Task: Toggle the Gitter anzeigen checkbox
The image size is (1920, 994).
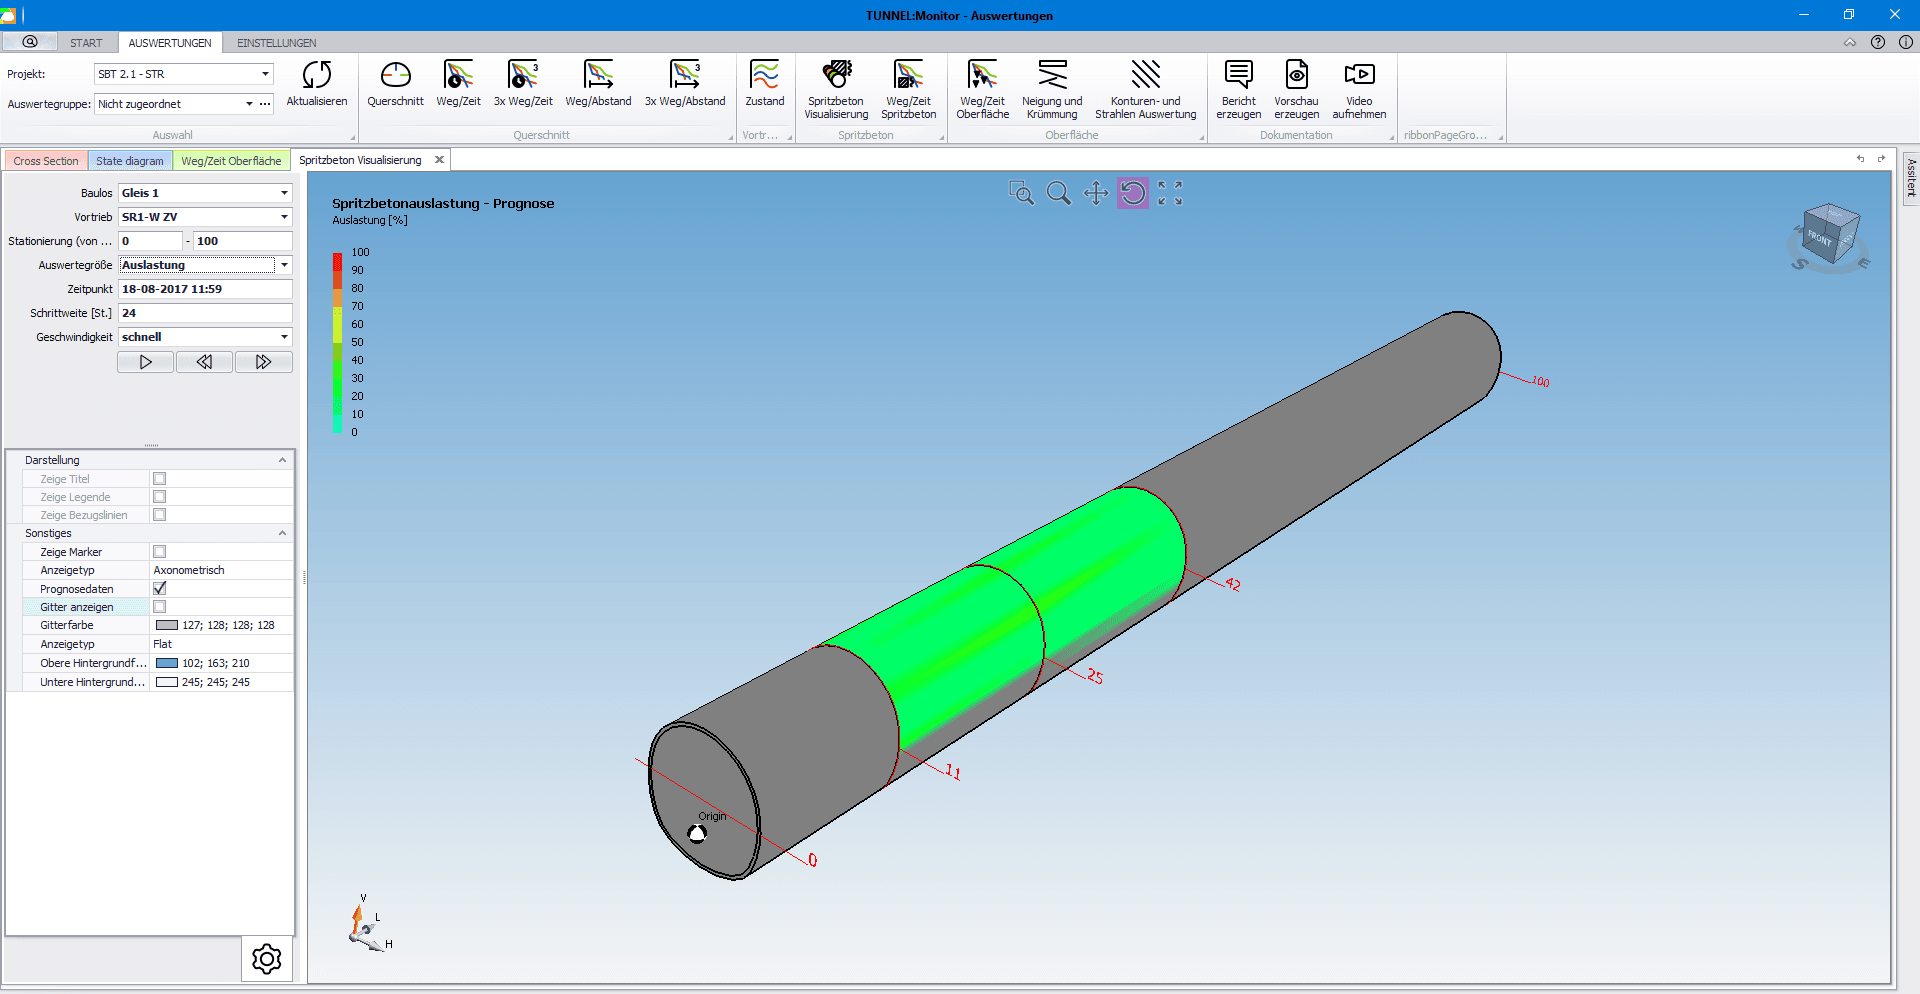Action: (160, 607)
